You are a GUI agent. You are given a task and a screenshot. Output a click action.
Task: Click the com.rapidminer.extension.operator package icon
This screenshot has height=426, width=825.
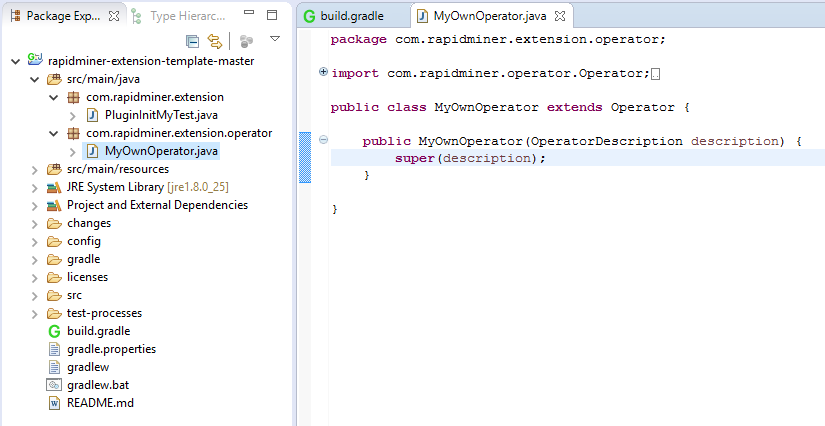(x=73, y=133)
